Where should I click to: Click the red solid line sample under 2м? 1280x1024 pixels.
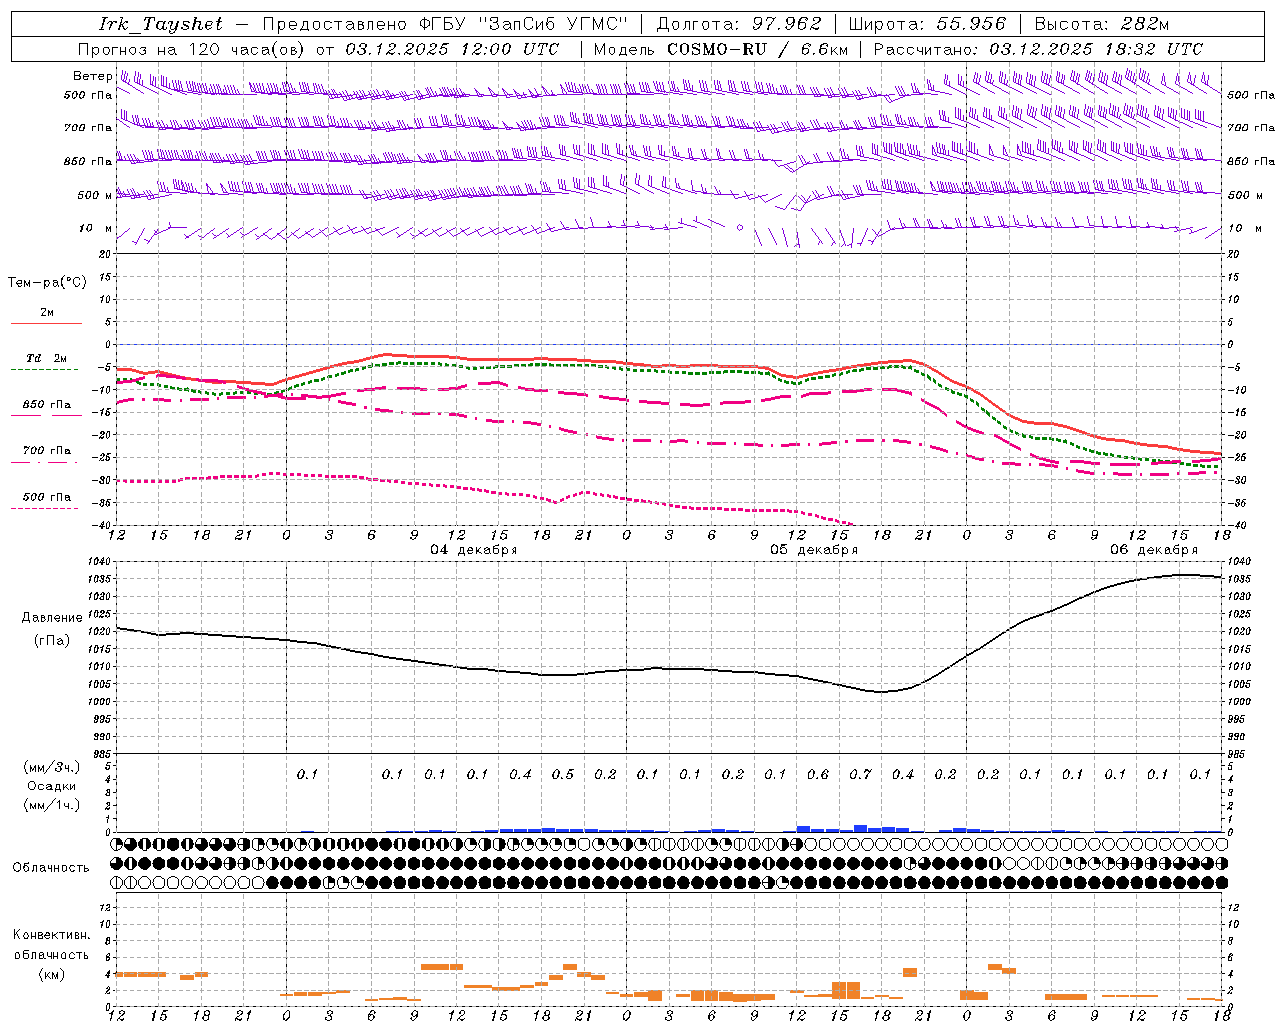pyautogui.click(x=46, y=324)
